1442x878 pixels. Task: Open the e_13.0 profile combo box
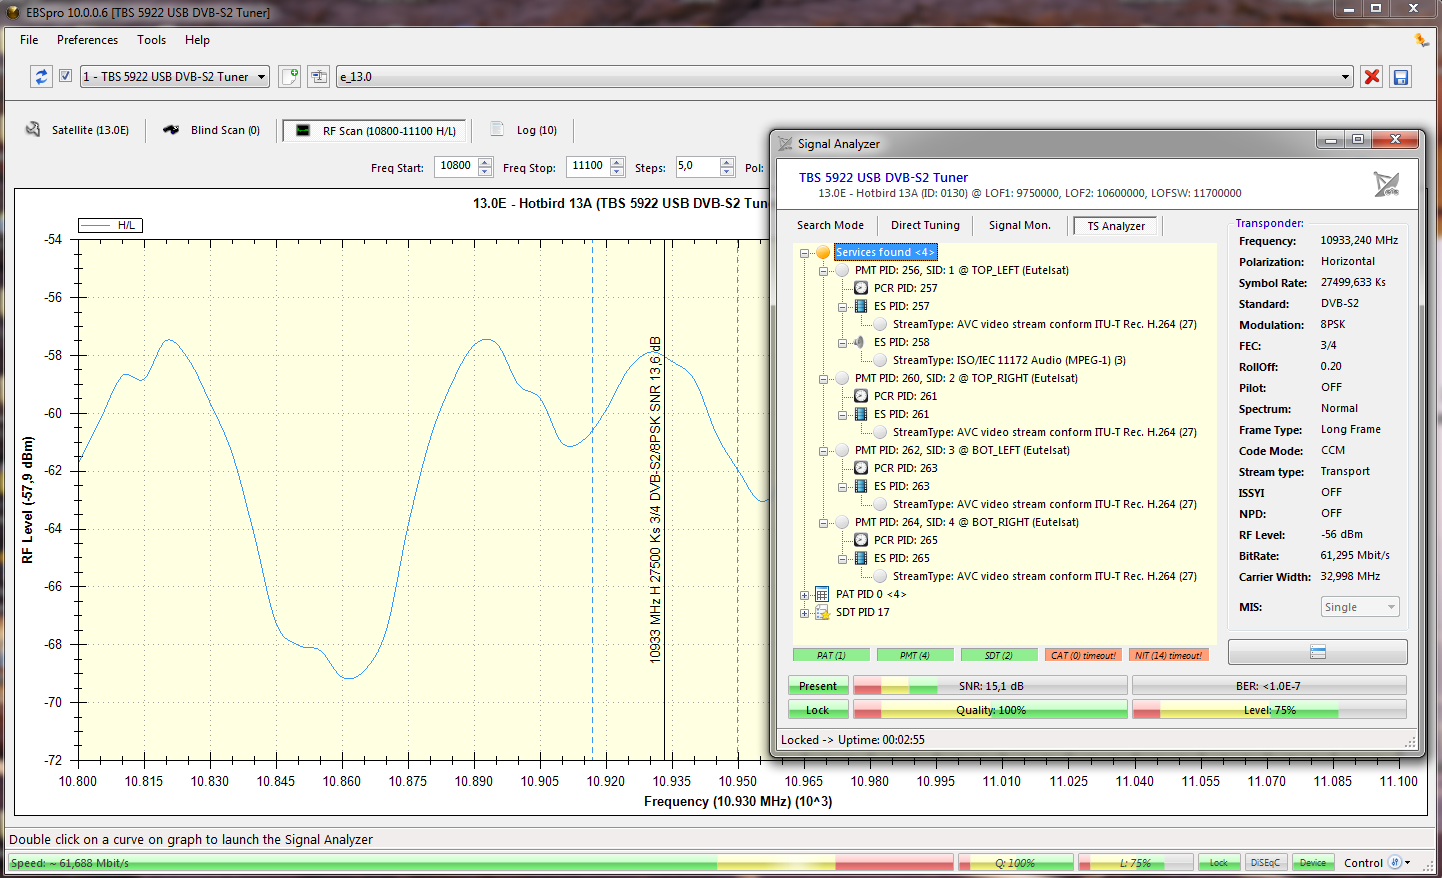tap(845, 76)
